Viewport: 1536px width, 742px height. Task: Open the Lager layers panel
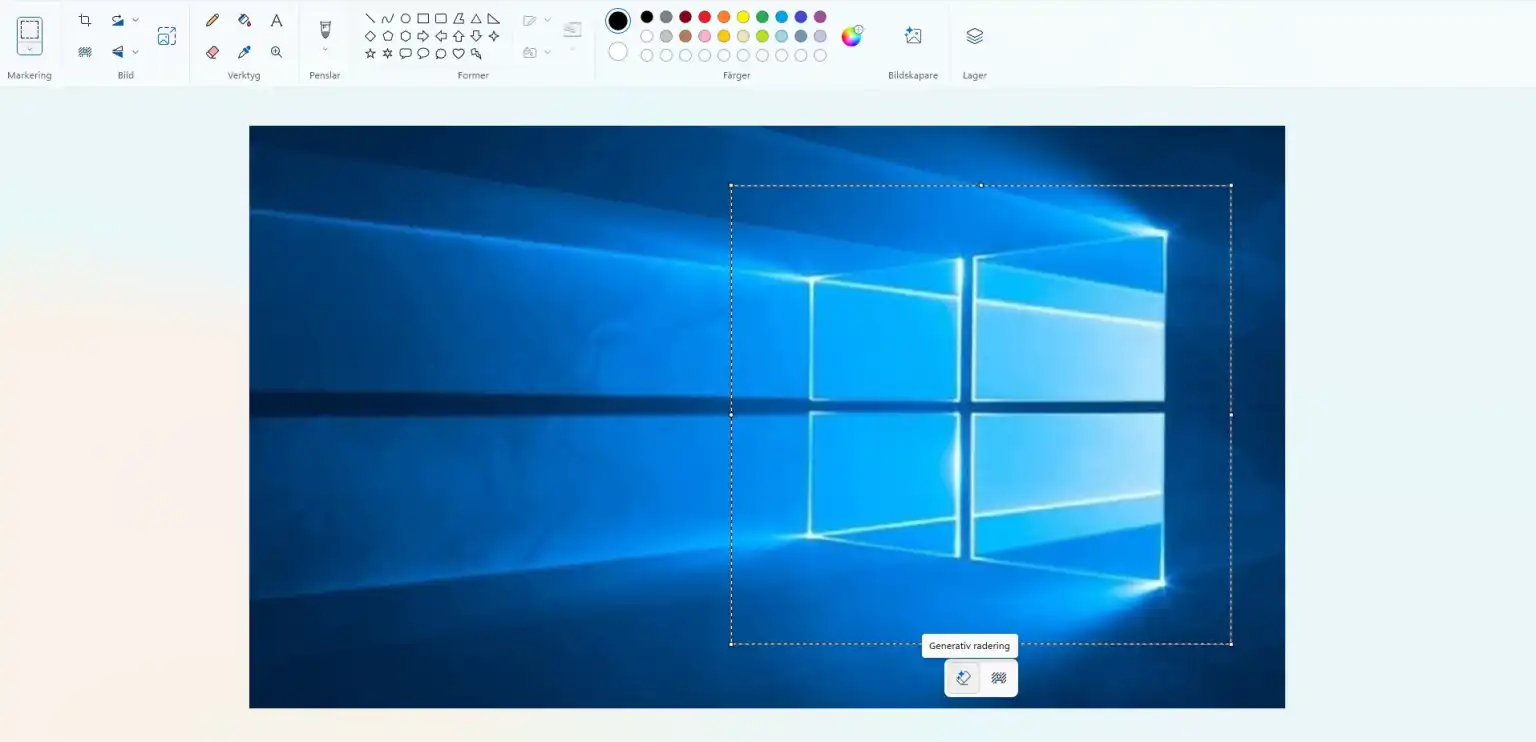coord(975,36)
